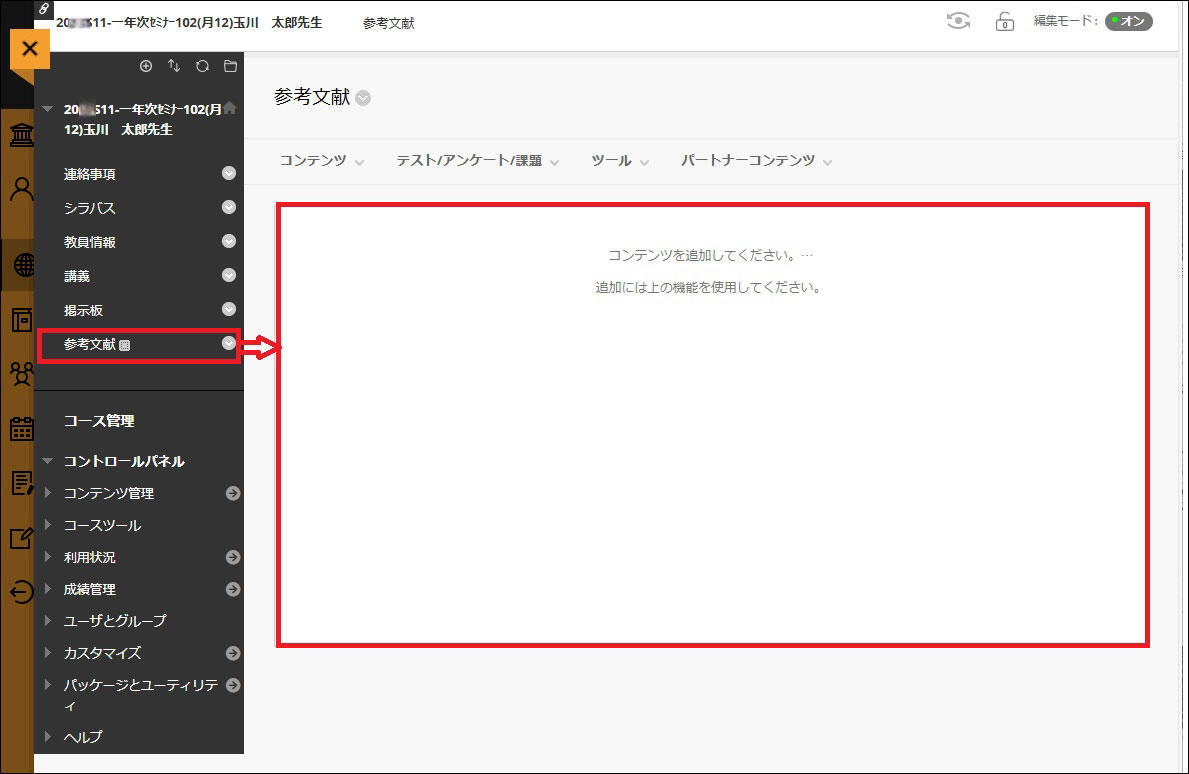Open the 掲示板 course menu link
This screenshot has width=1189, height=774.
(x=83, y=311)
